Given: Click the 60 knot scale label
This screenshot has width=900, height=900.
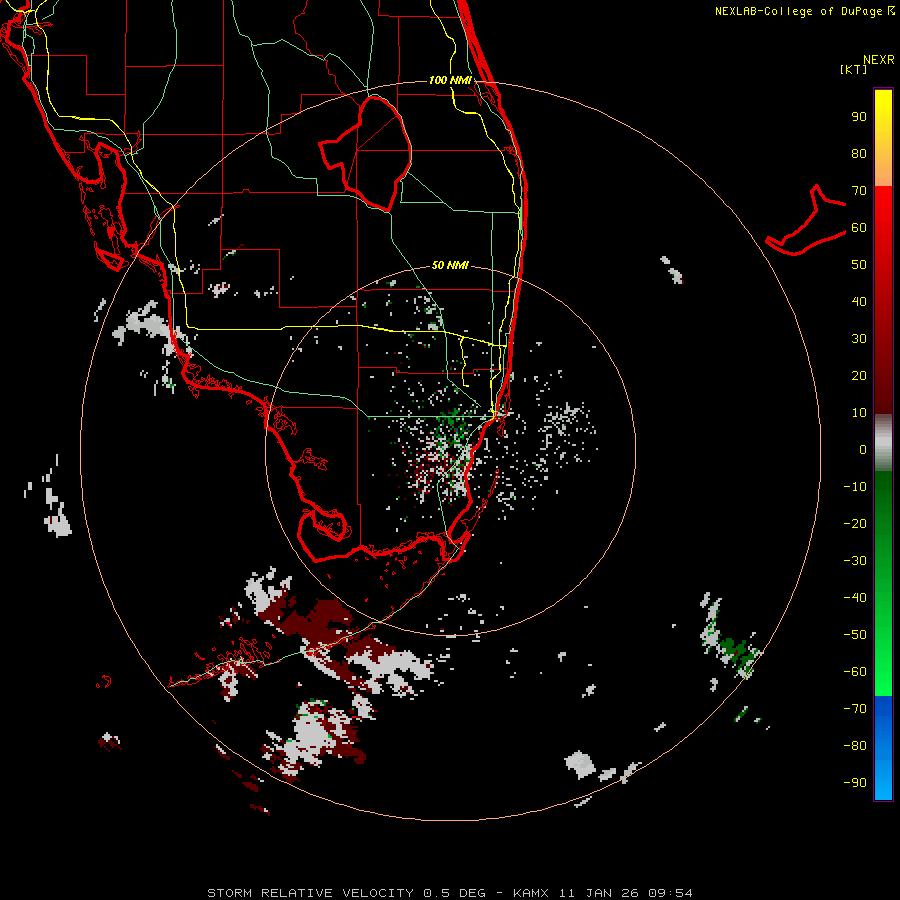Looking at the screenshot, I should [859, 228].
